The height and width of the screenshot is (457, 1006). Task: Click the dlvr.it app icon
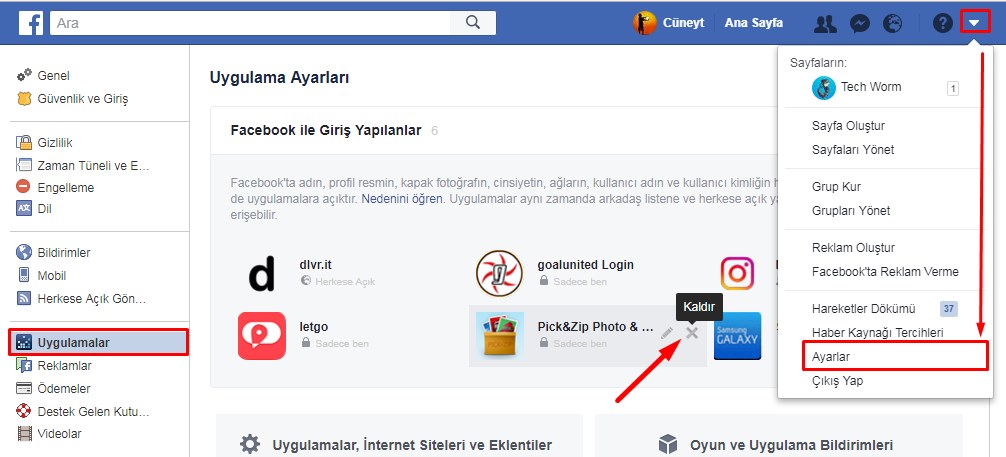[x=262, y=273]
